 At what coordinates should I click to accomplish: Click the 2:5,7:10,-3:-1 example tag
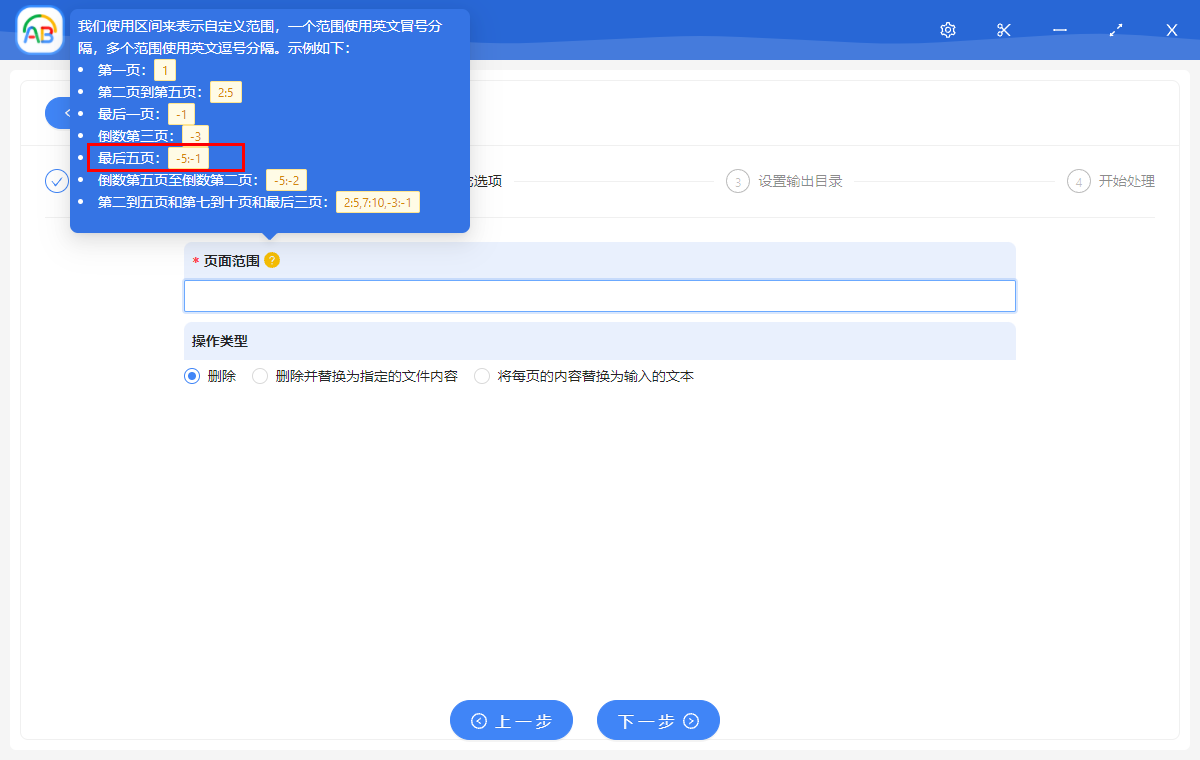378,202
